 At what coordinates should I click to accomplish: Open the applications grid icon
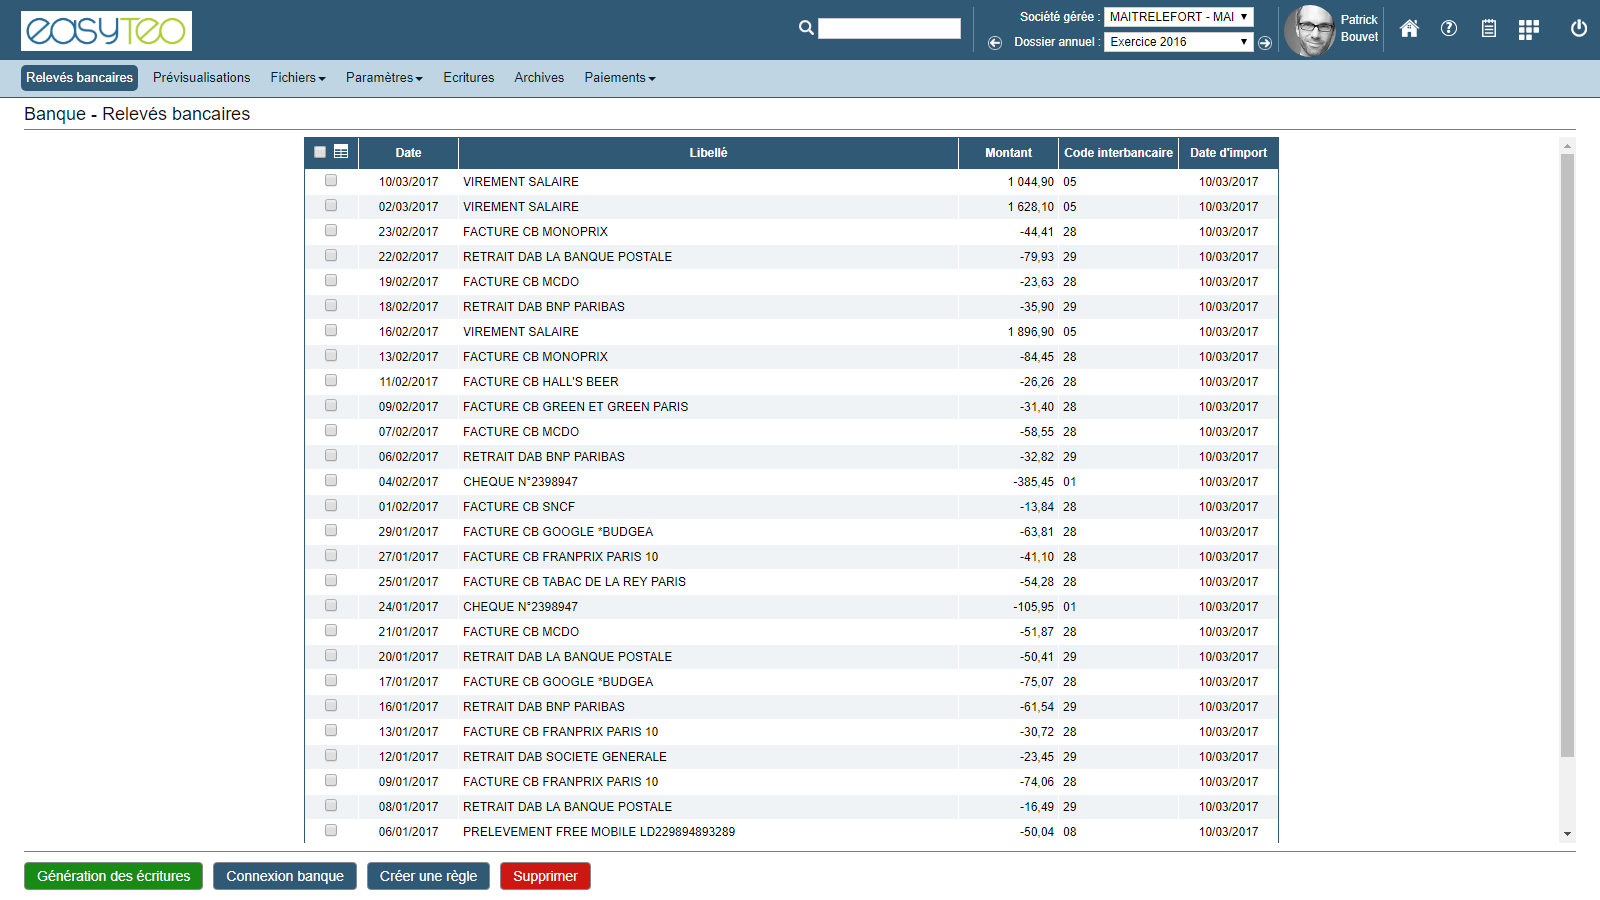(x=1528, y=30)
